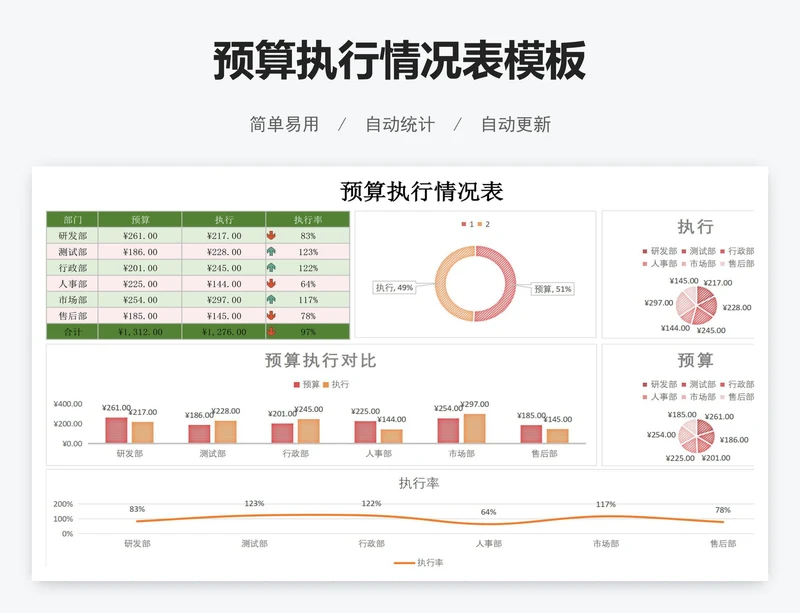Viewport: 800px width, 613px height.
Task: Select the 执行率 line chart title
Action: pos(419,483)
